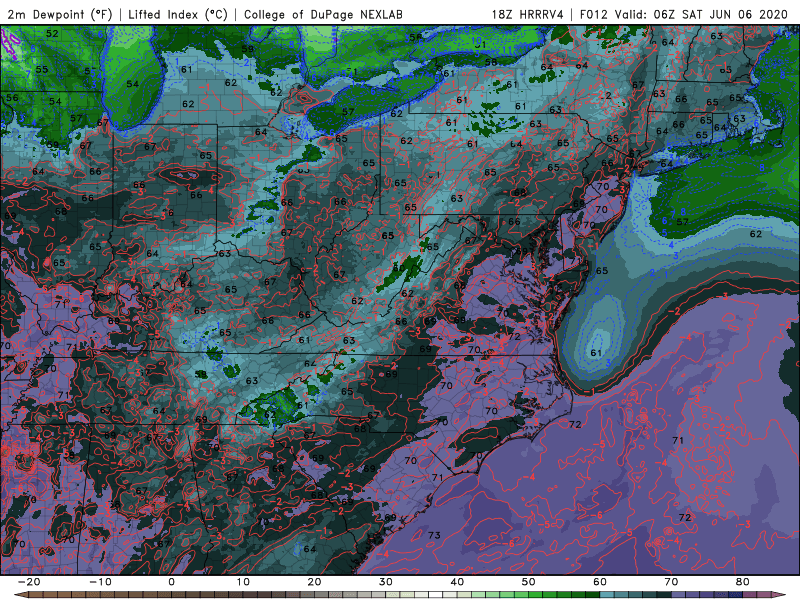Click the left arrow end of the color bar
The height and width of the screenshot is (600, 800).
click(20, 594)
